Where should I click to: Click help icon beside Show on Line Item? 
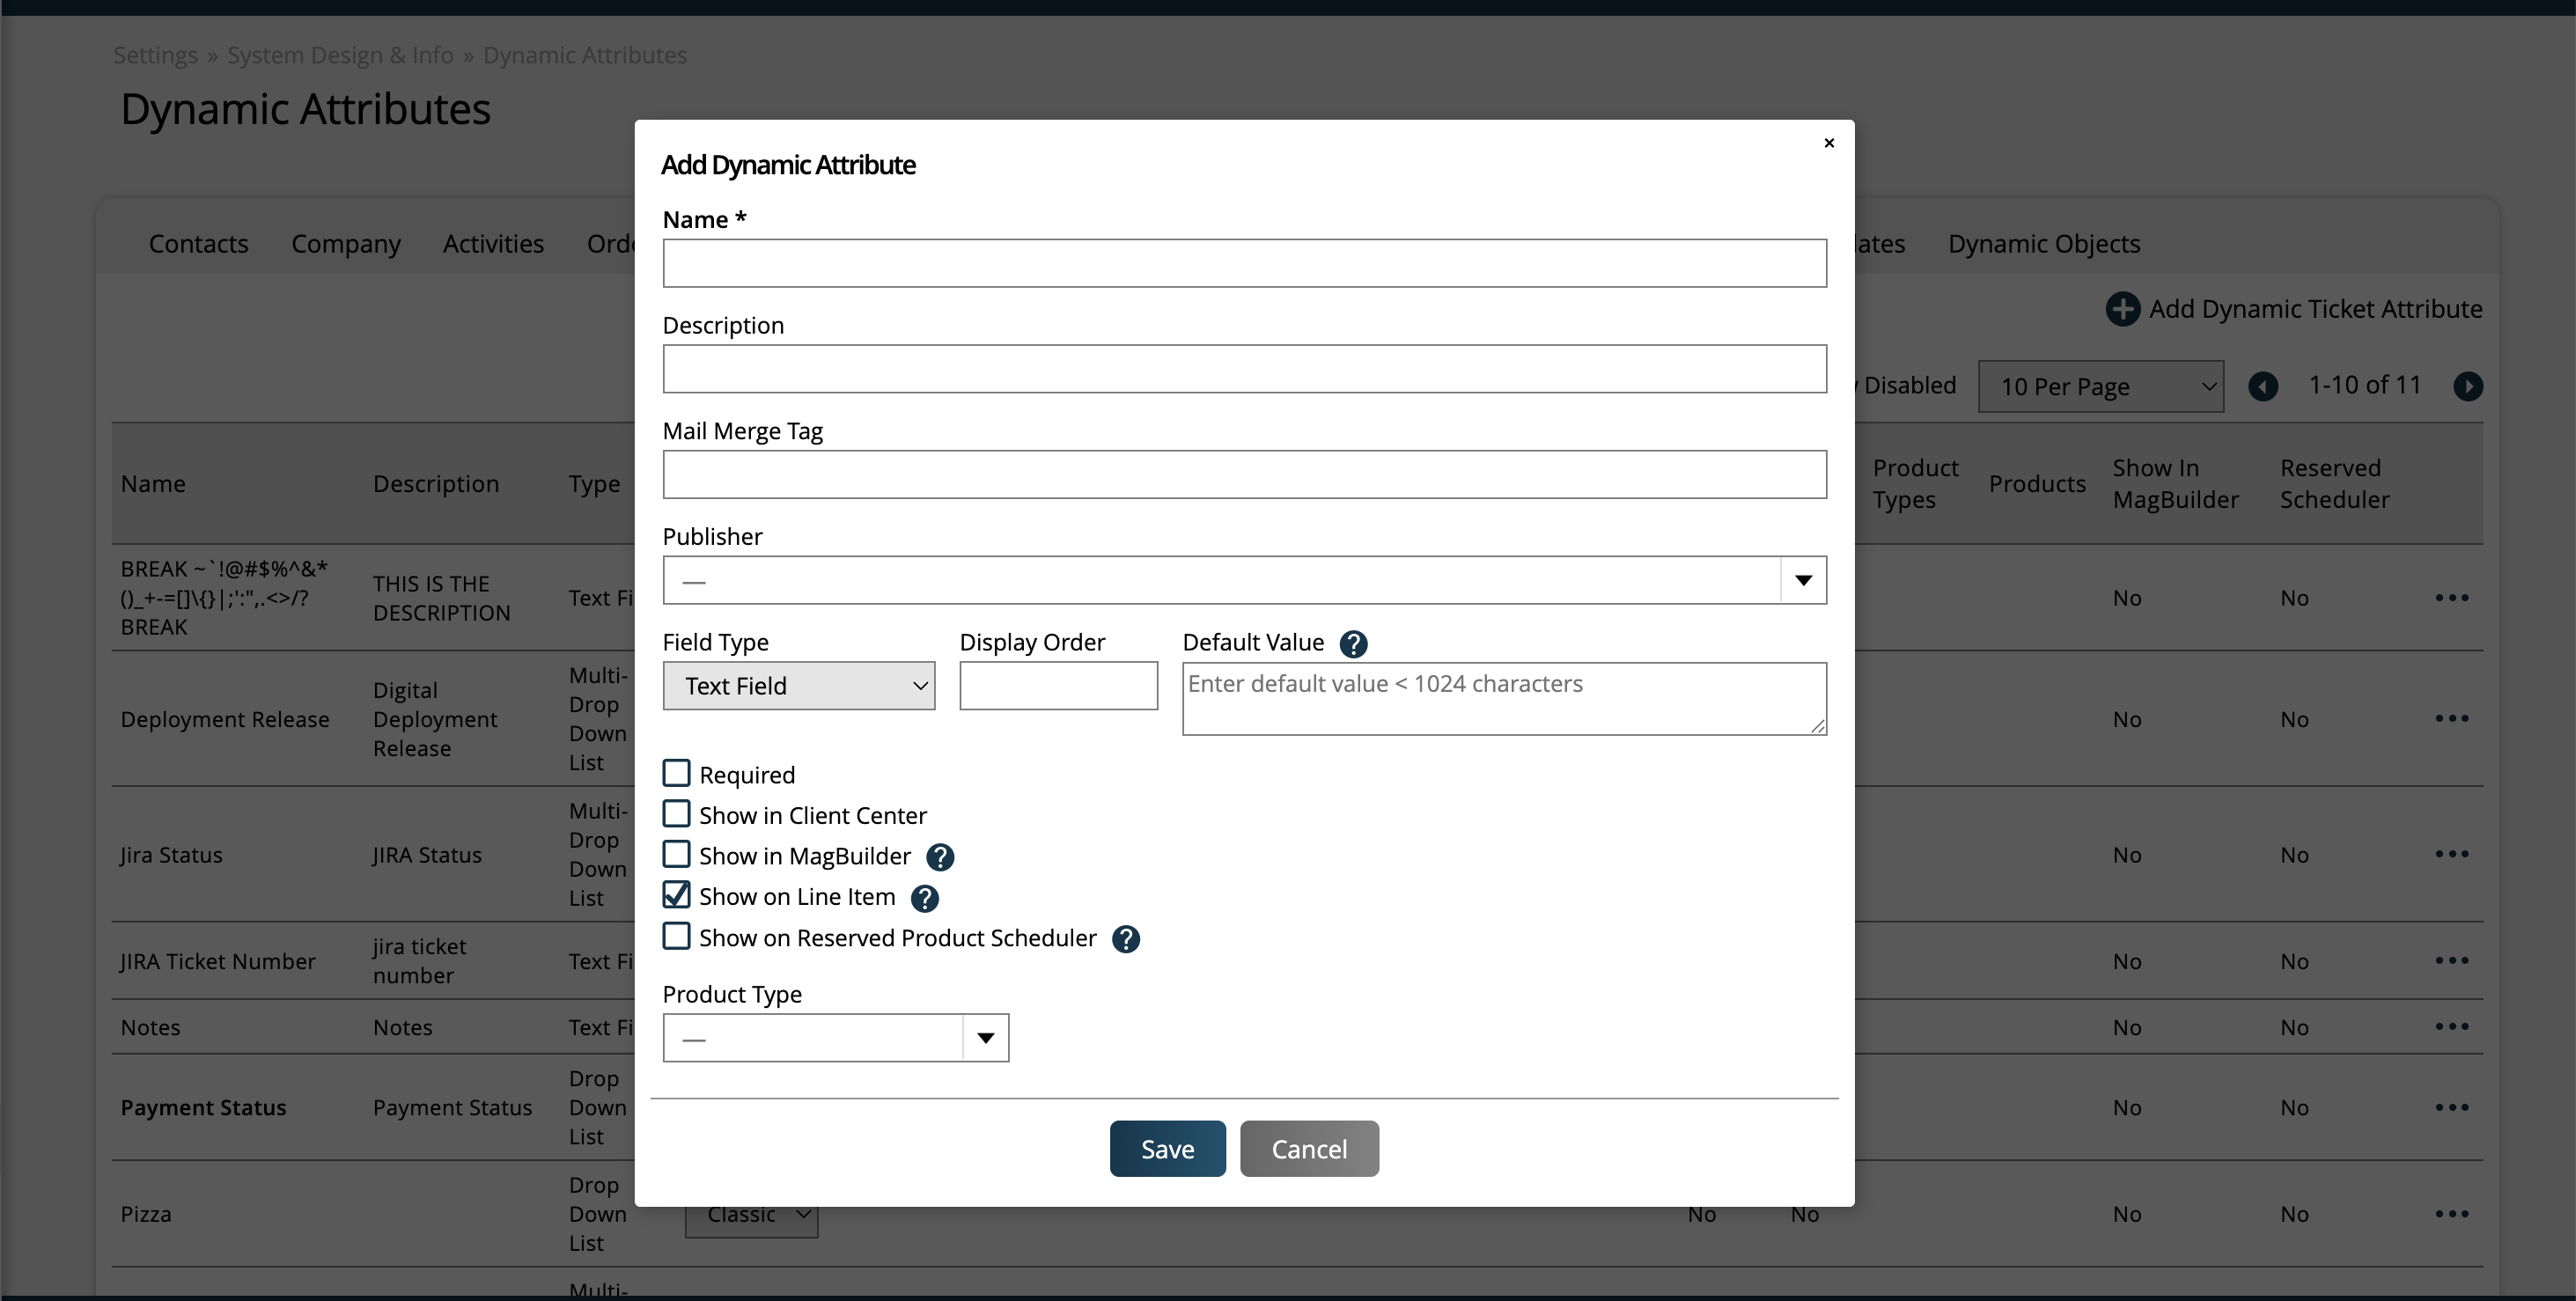[924, 898]
